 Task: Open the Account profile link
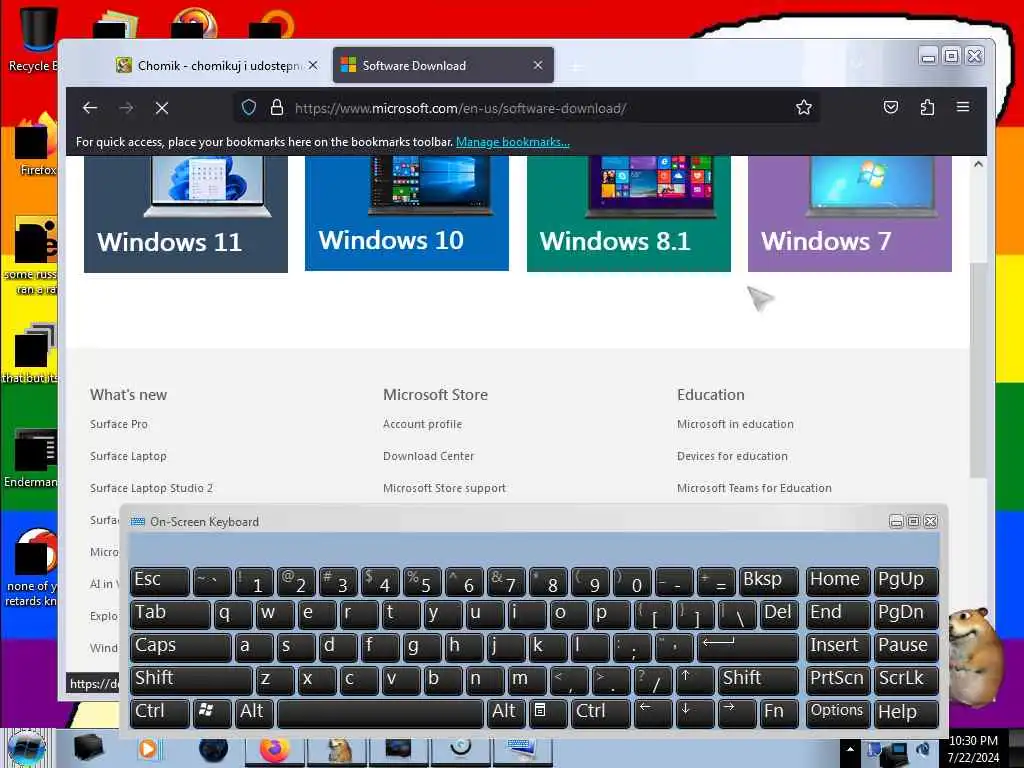tap(423, 424)
